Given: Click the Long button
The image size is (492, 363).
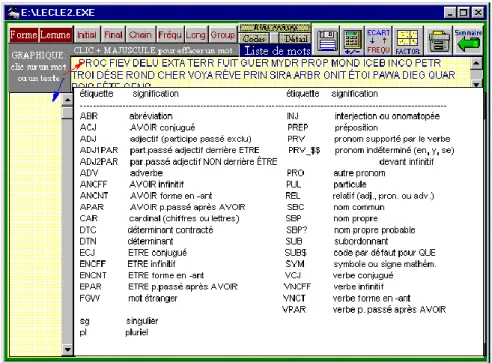Looking at the screenshot, I should [x=196, y=35].
